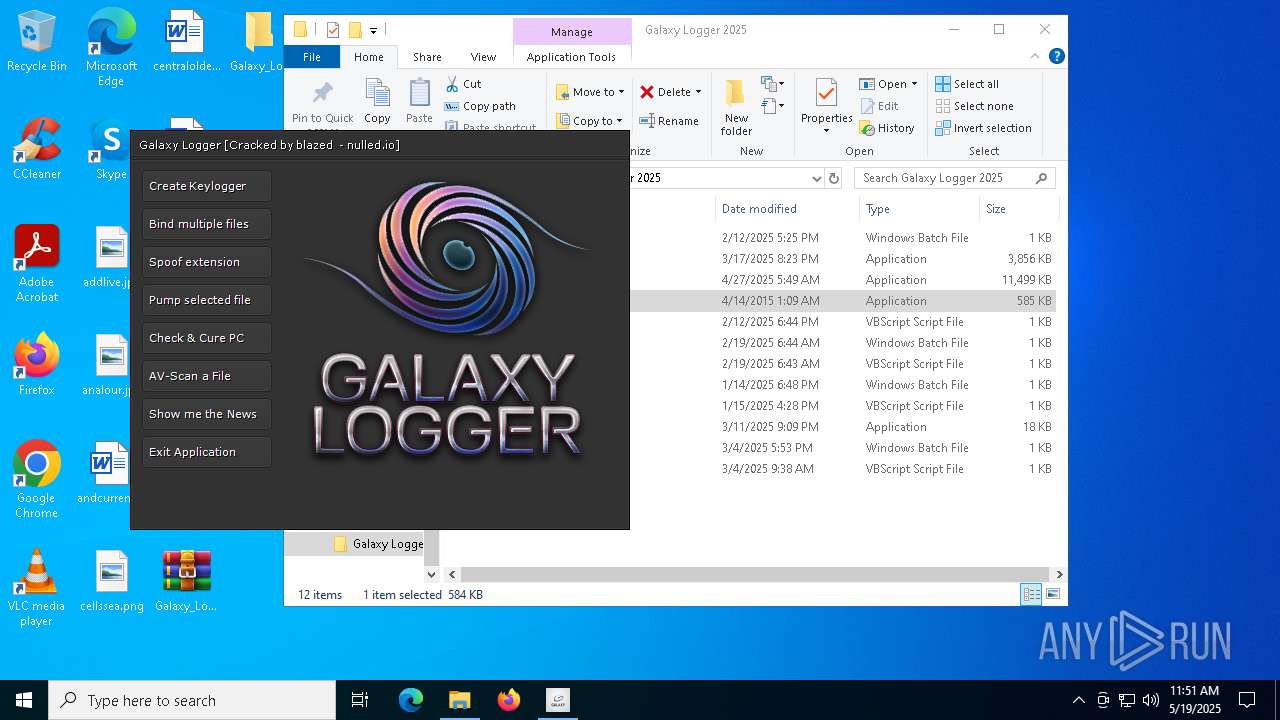Click the Create Keylogger button
Image resolution: width=1280 pixels, height=720 pixels.
coord(206,186)
